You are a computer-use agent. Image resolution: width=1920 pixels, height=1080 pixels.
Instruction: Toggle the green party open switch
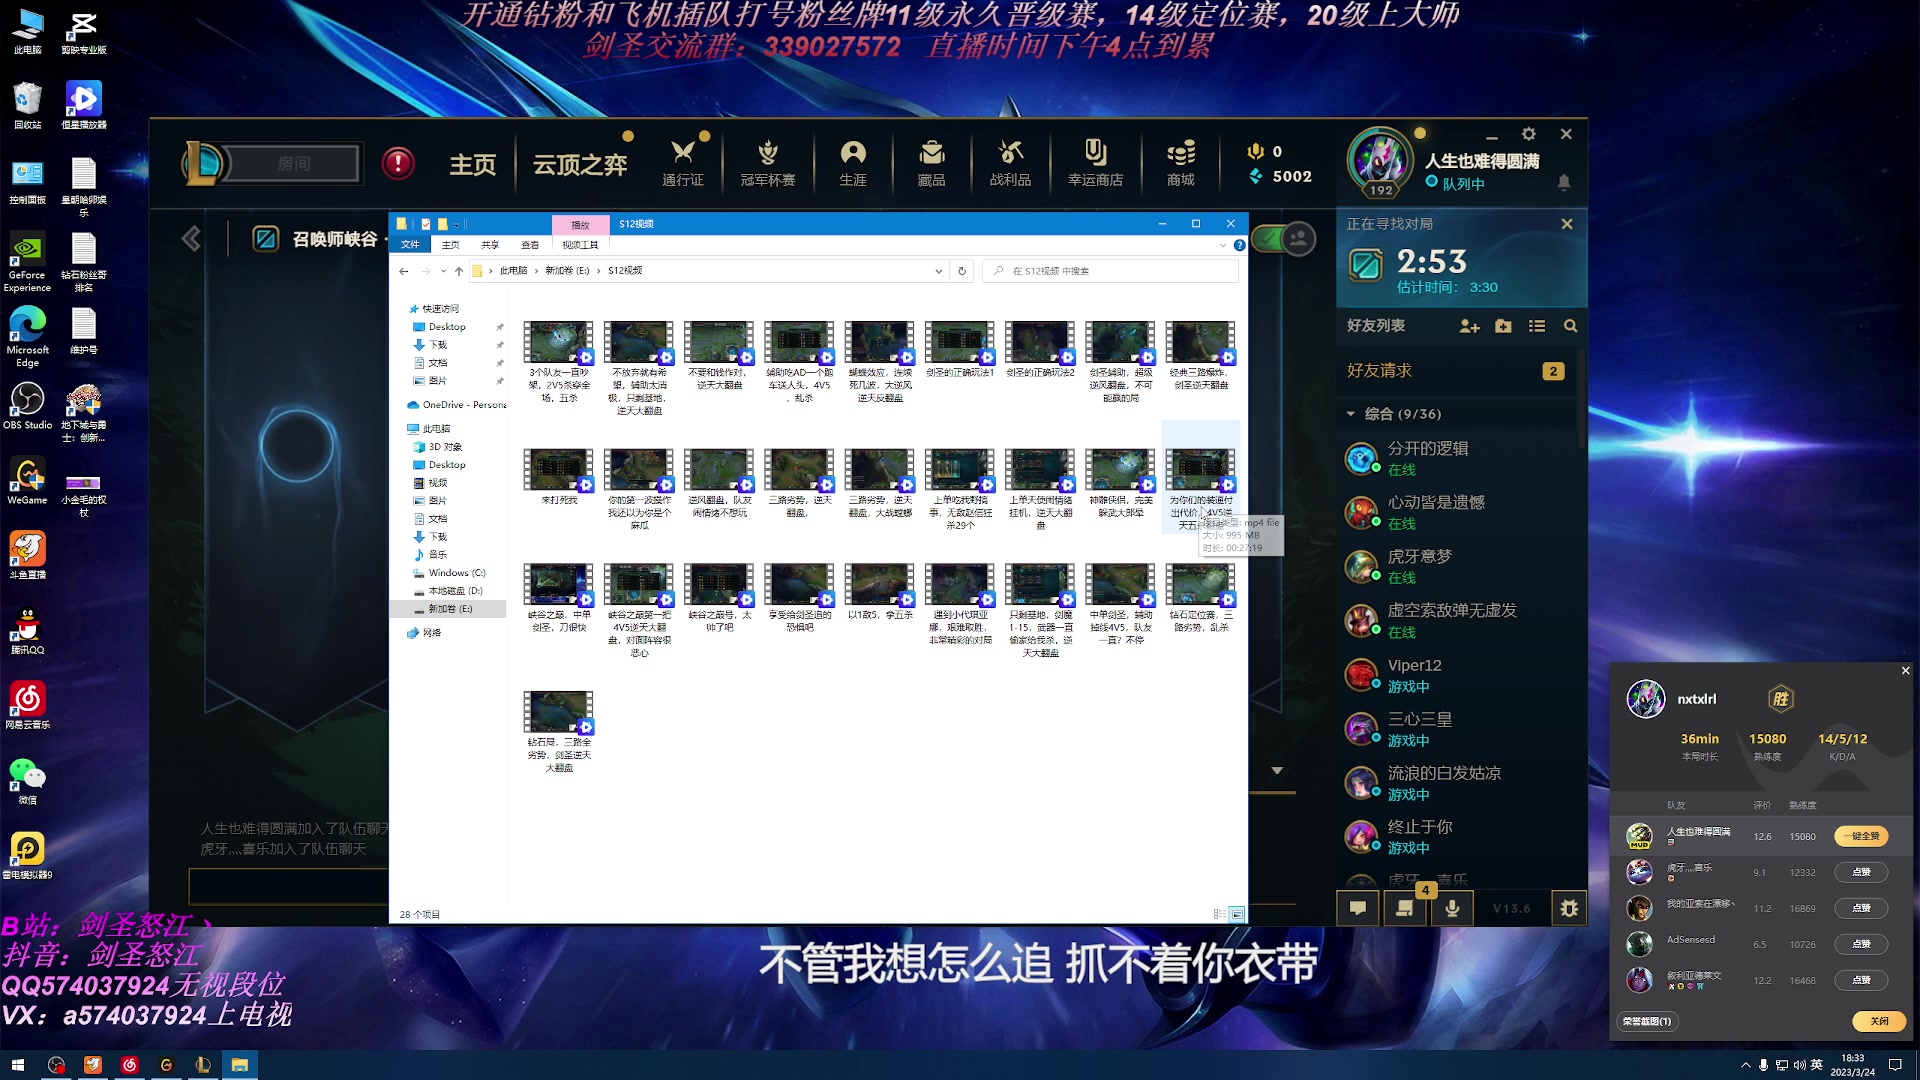(1282, 239)
